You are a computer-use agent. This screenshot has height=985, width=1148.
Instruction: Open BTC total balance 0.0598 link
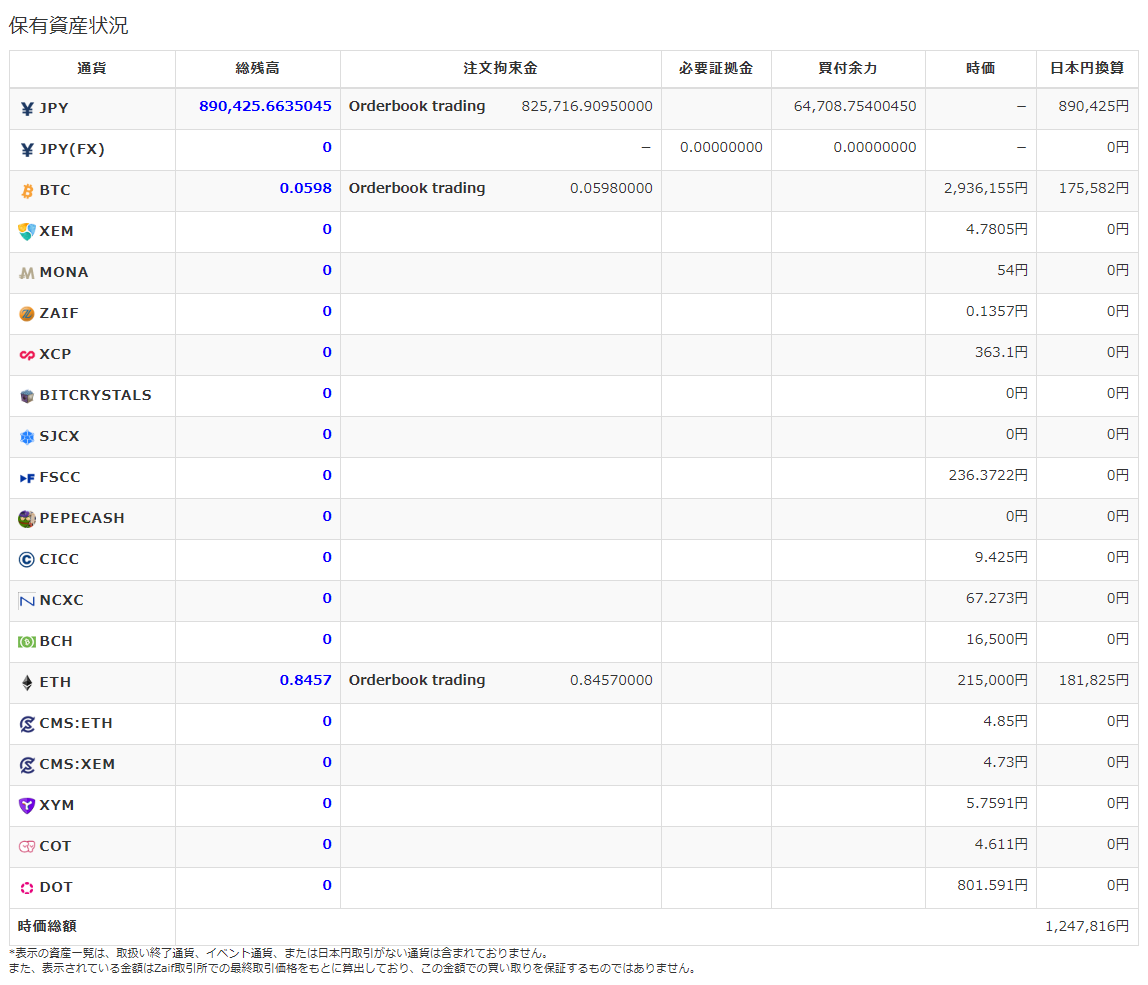(x=305, y=188)
